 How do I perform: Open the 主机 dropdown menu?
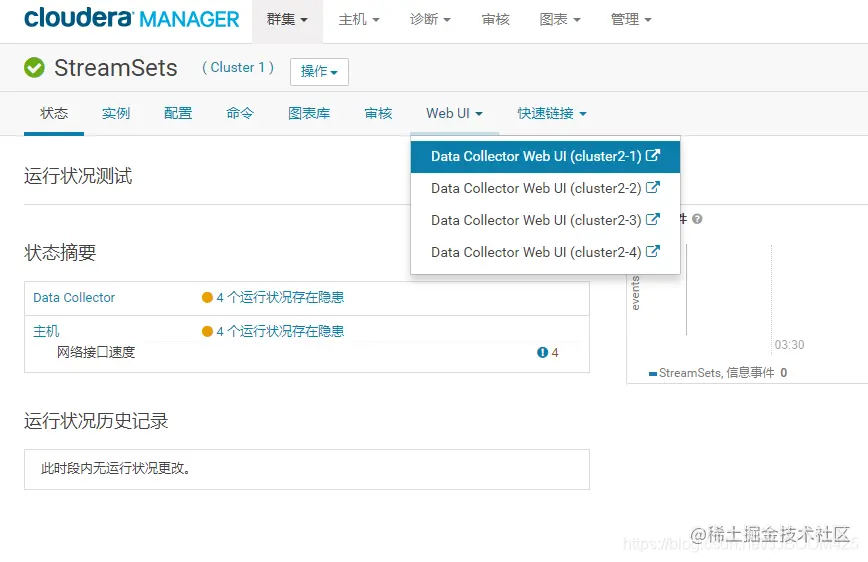[359, 20]
